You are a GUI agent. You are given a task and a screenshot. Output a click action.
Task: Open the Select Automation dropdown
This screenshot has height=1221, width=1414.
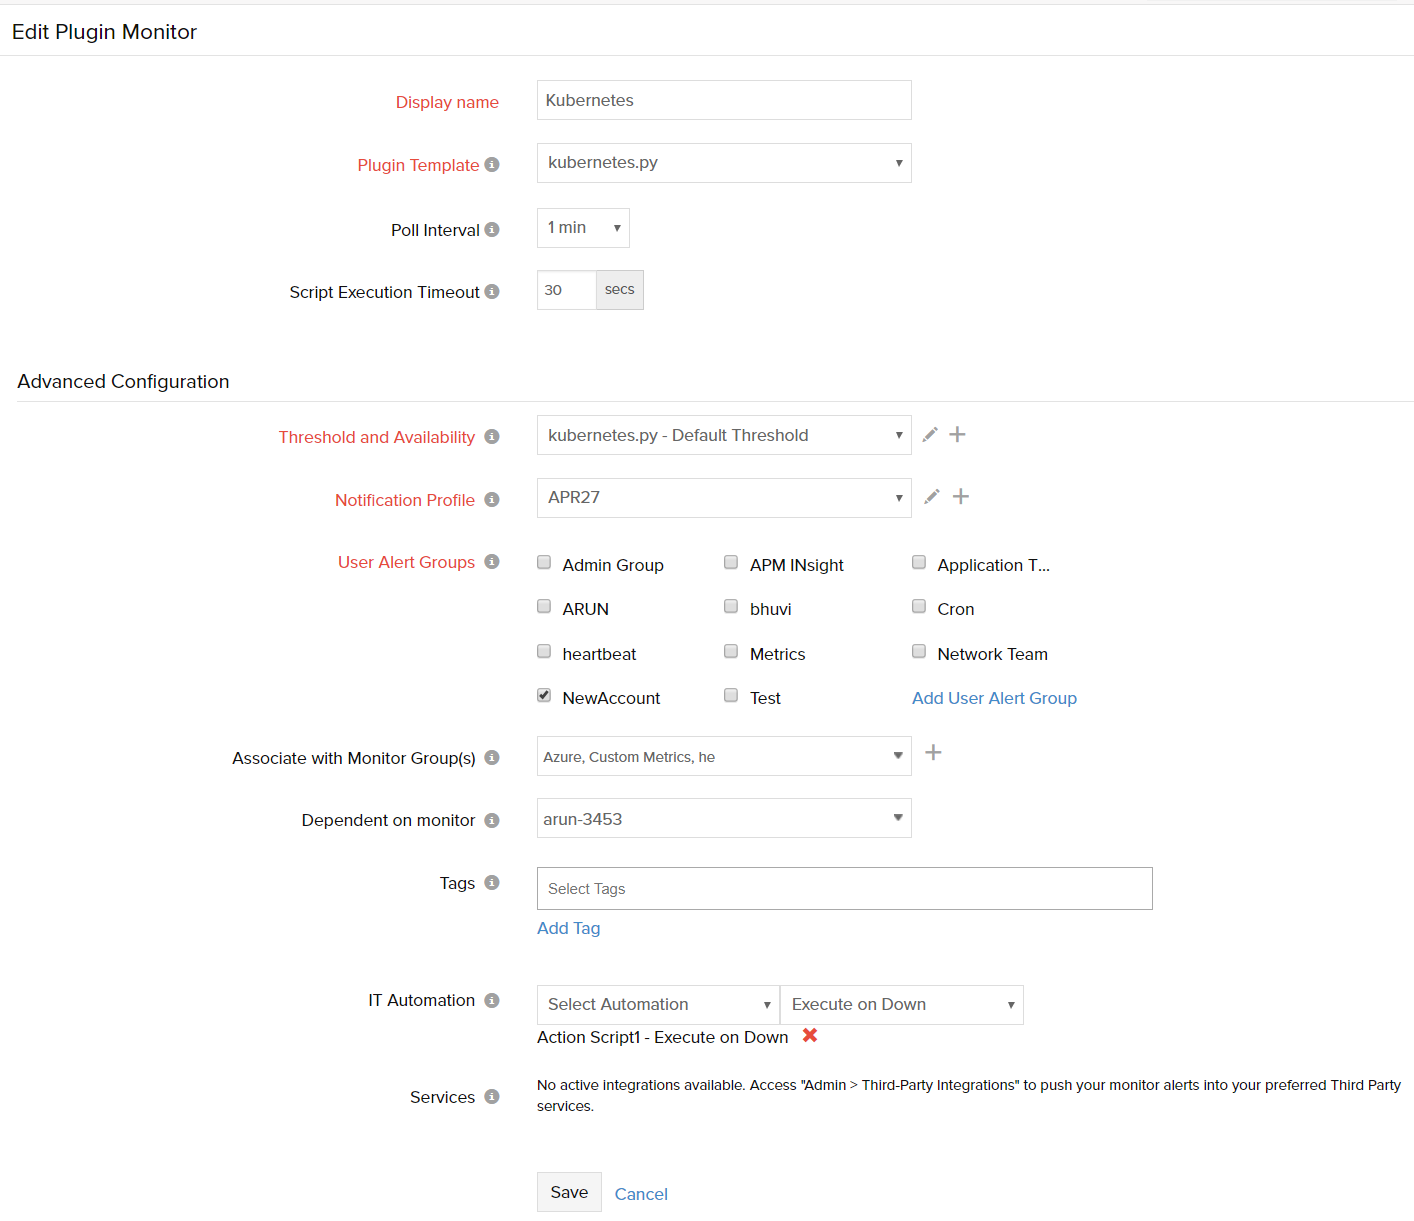tap(658, 1005)
